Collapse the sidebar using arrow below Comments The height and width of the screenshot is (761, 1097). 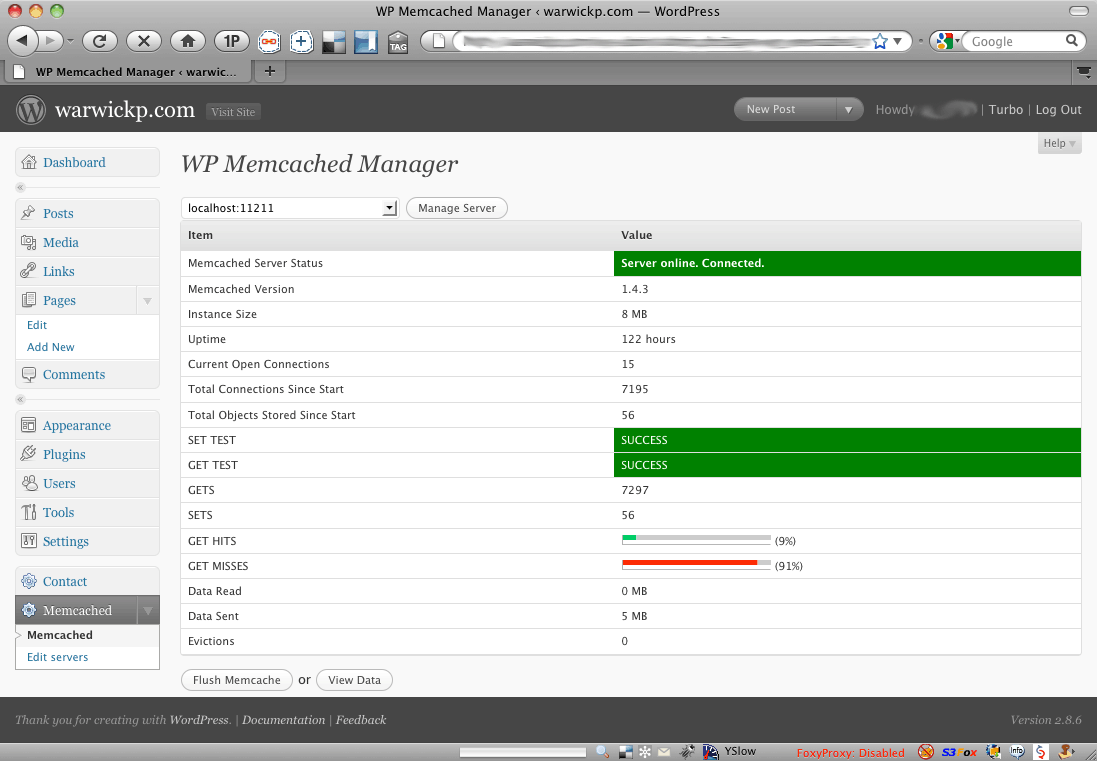[20, 399]
